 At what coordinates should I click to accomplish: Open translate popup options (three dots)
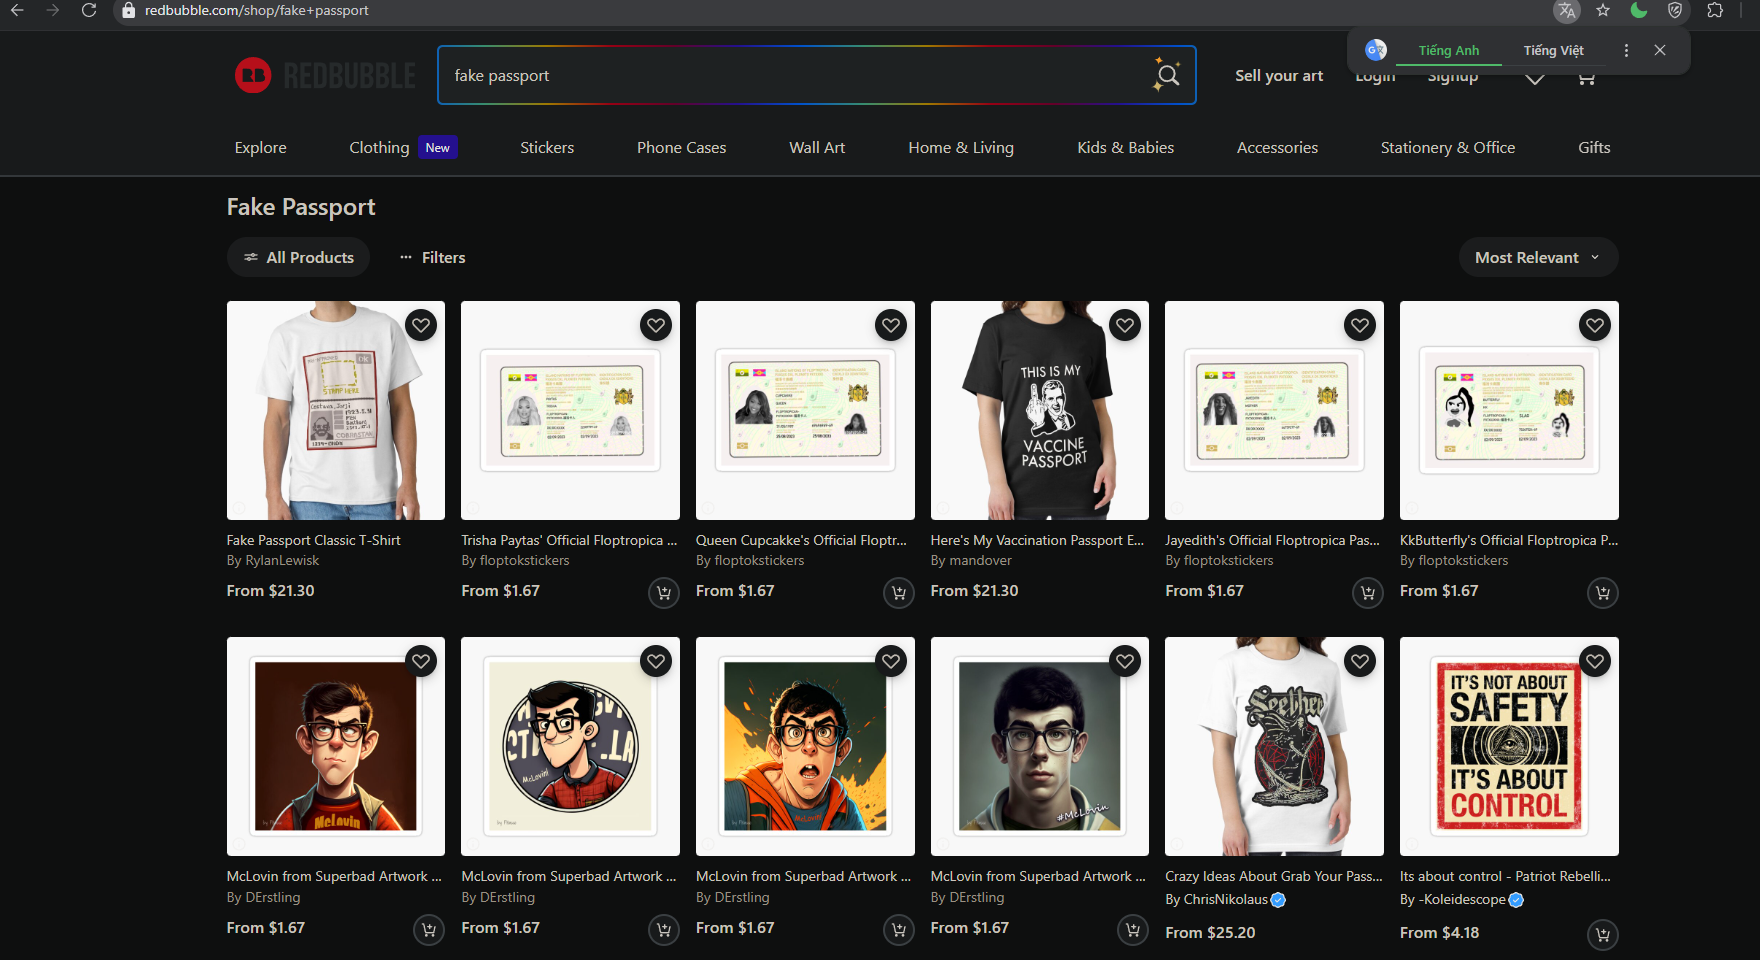pos(1626,50)
